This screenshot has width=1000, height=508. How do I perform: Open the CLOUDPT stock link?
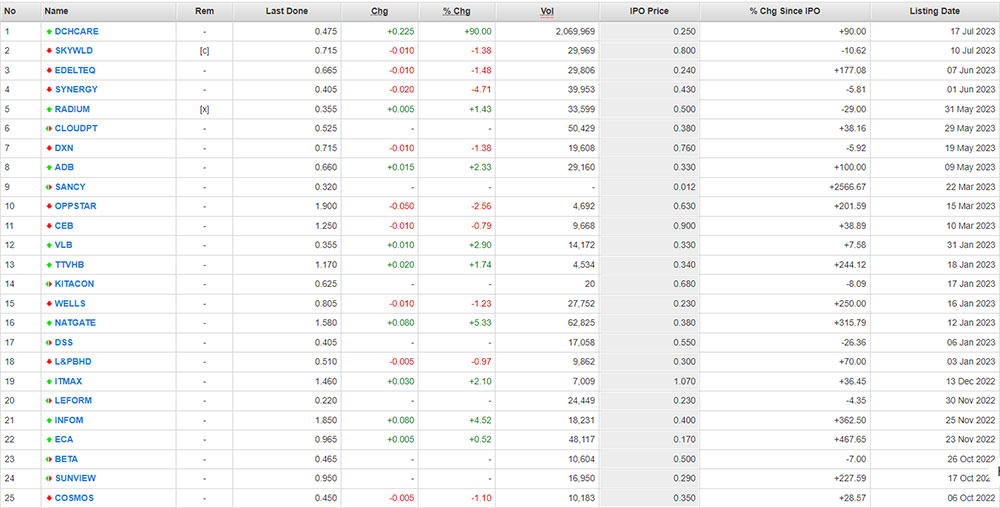tap(76, 129)
